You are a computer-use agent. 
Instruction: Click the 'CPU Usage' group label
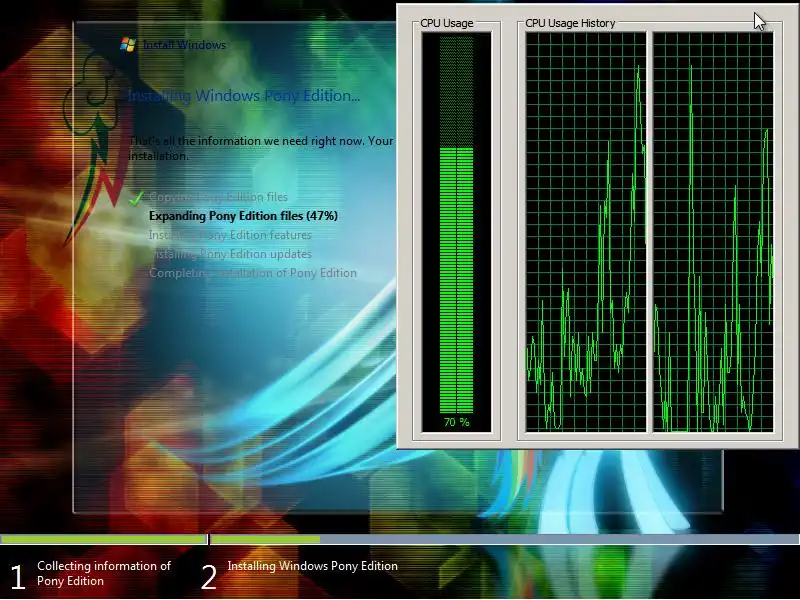pyautogui.click(x=447, y=23)
